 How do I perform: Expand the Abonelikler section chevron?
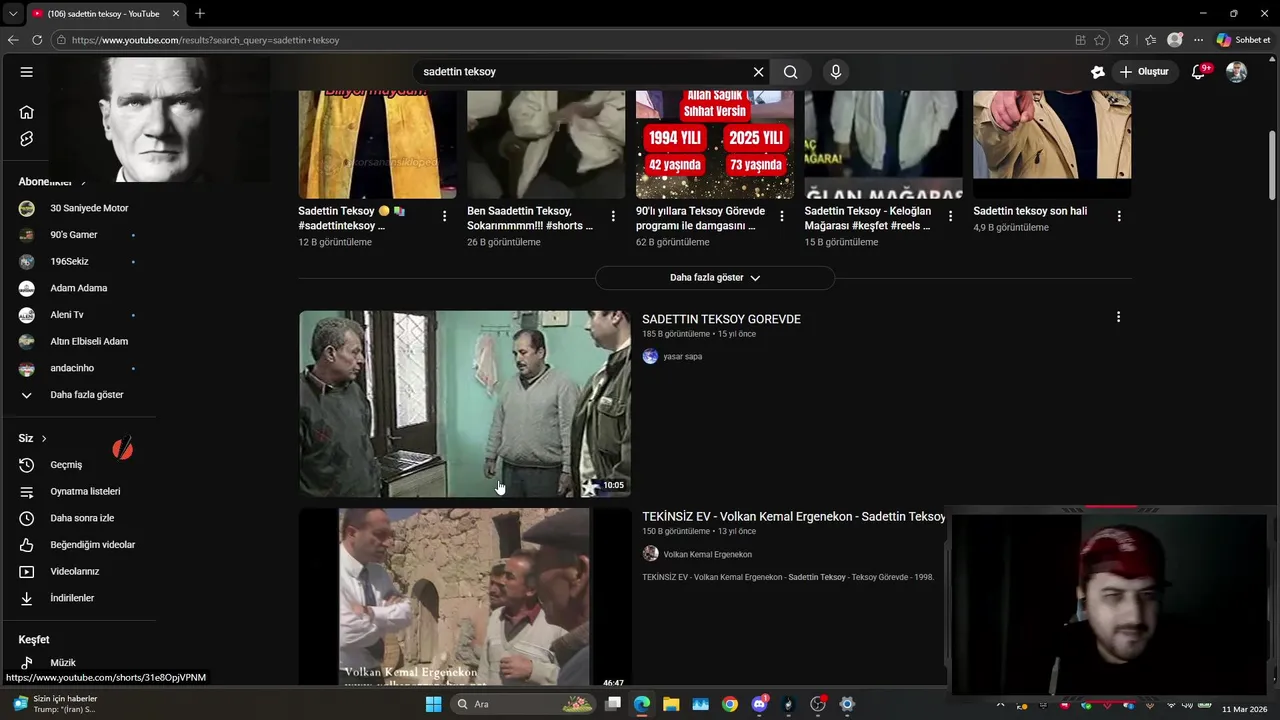tap(83, 182)
